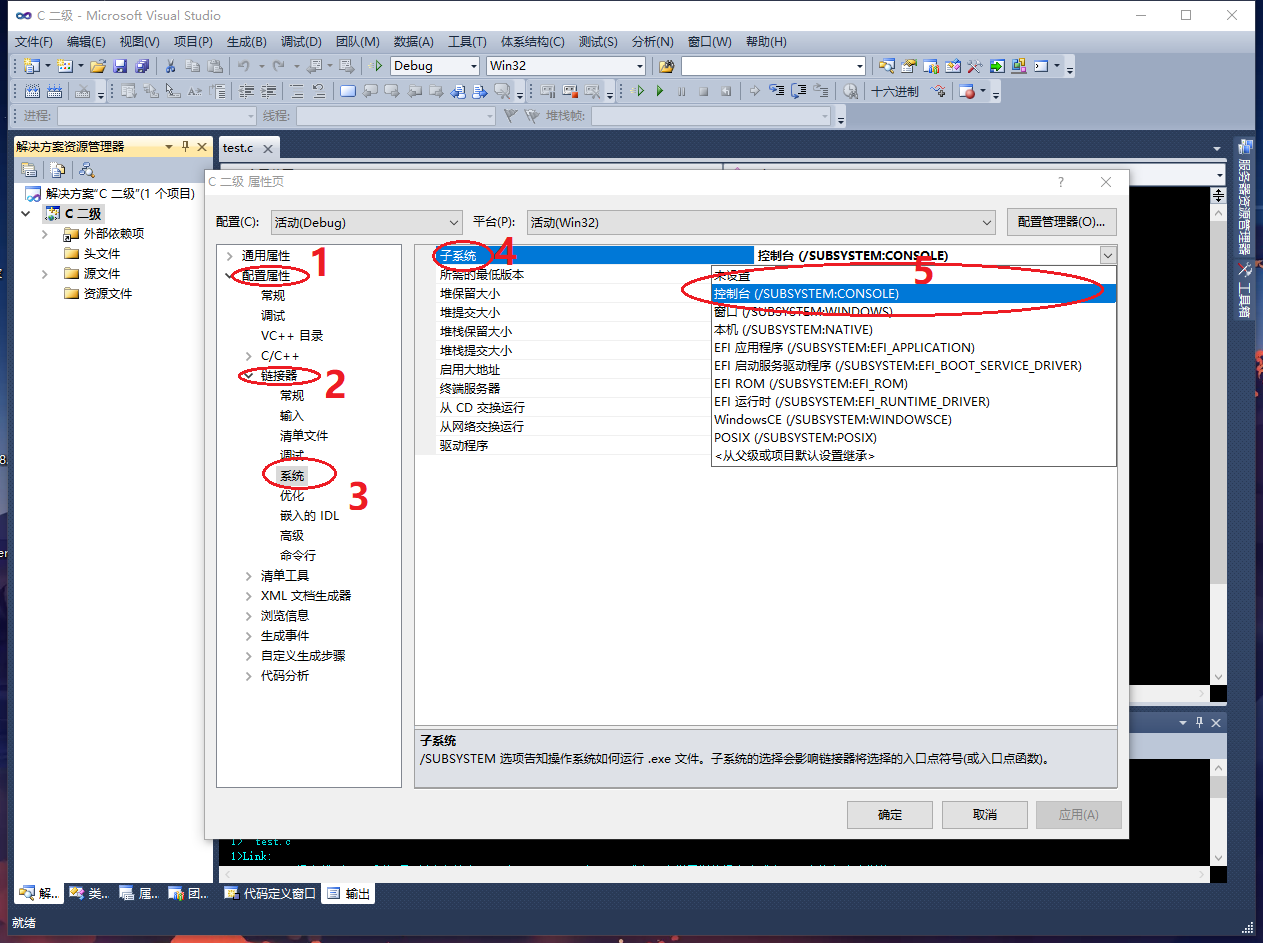Click the Undo arrow icon
The width and height of the screenshot is (1263, 943).
pyautogui.click(x=243, y=66)
